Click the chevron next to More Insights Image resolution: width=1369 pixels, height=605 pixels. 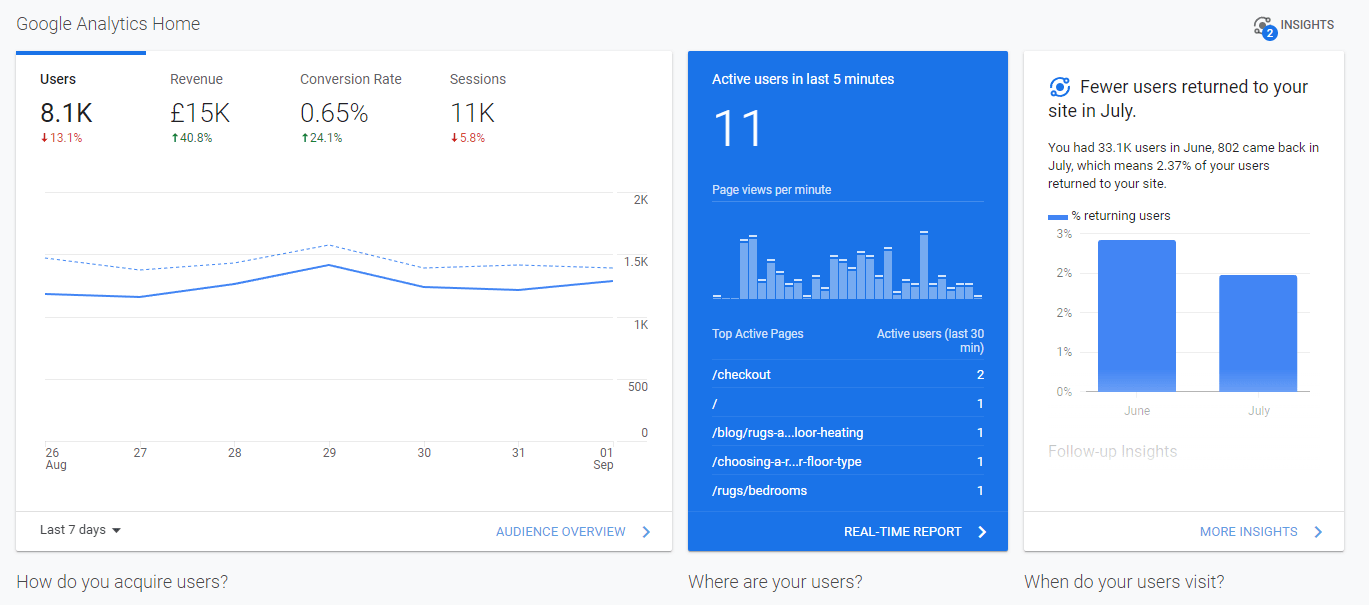point(1318,532)
